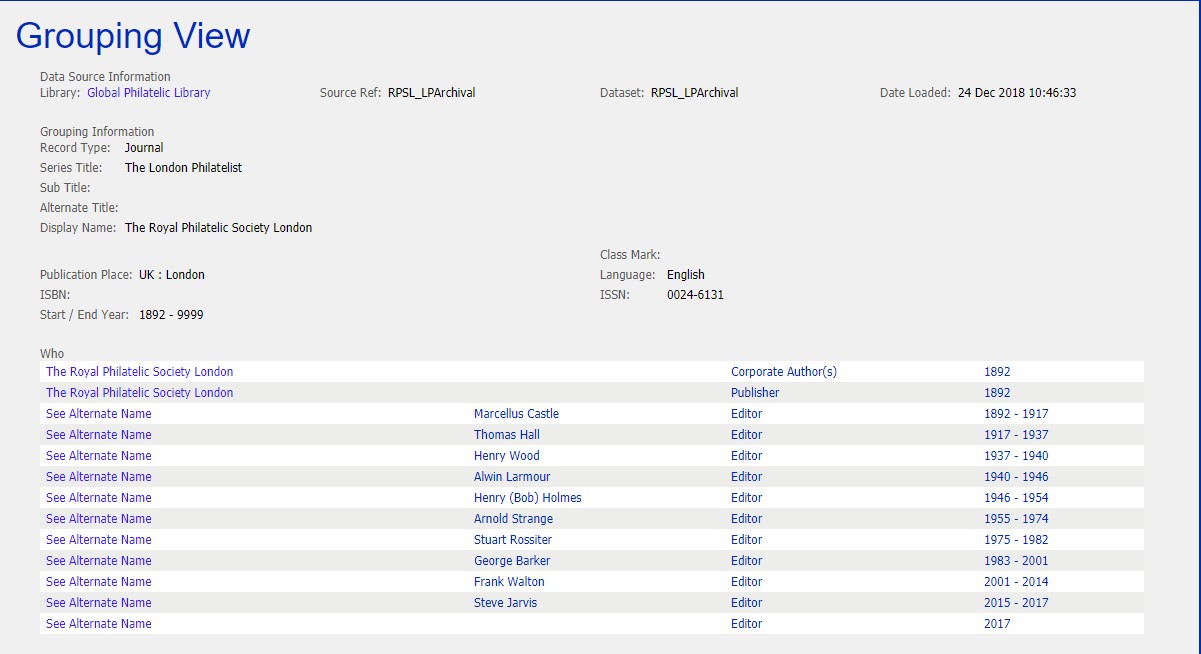The image size is (1201, 654).
Task: Click the Editor role link for Marcellus Castle
Action: 746,414
